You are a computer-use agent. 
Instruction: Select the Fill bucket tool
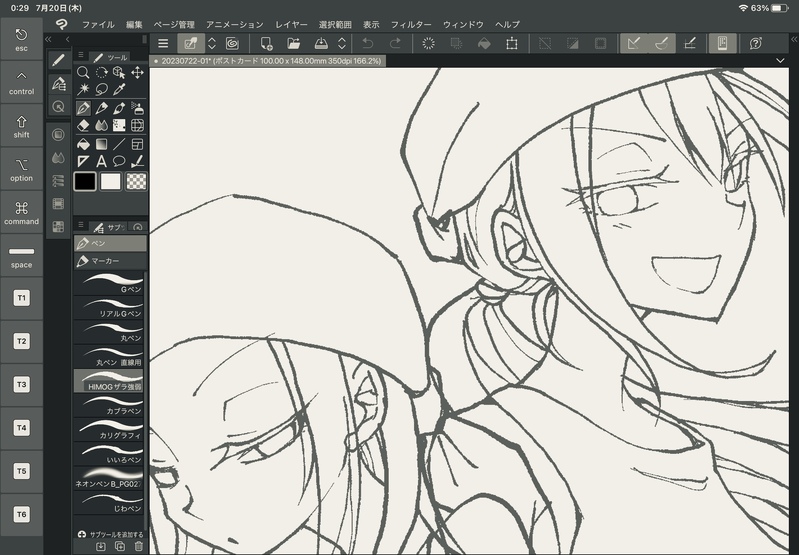pyautogui.click(x=83, y=144)
